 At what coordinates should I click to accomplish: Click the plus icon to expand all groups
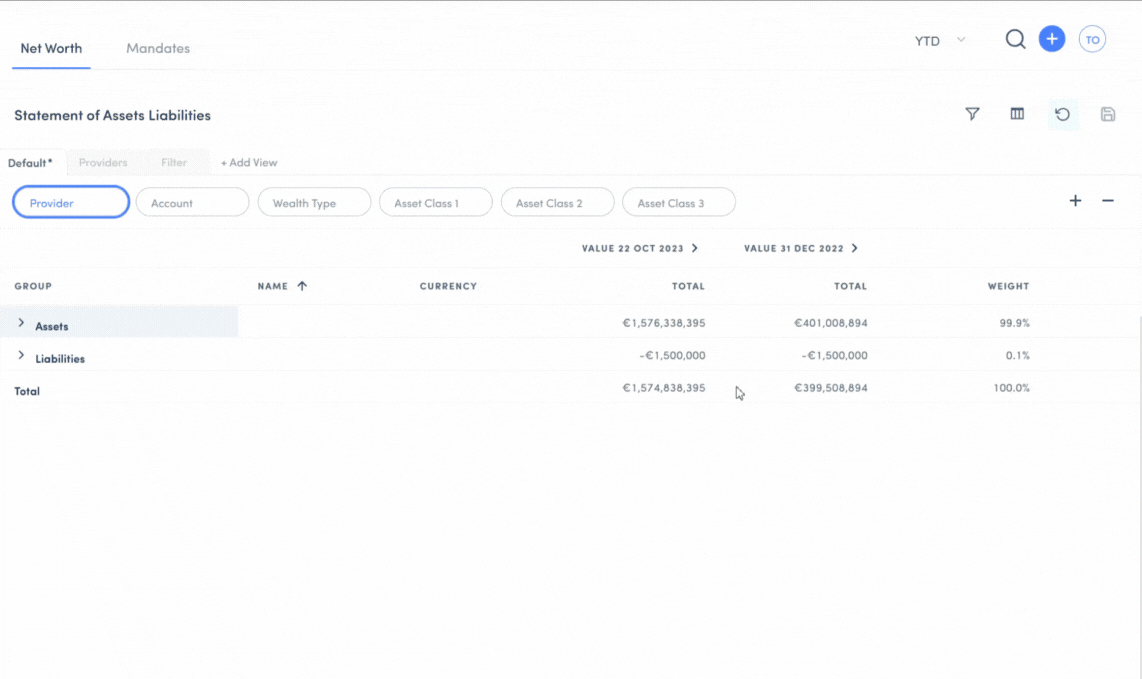tap(1075, 201)
